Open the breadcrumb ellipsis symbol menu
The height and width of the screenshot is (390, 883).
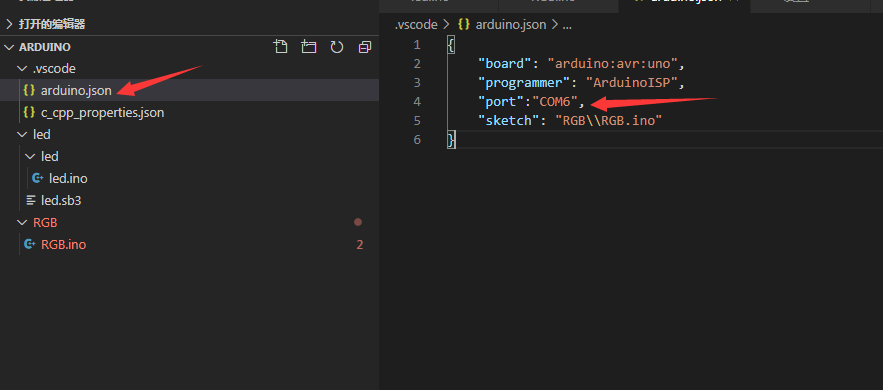click(567, 25)
